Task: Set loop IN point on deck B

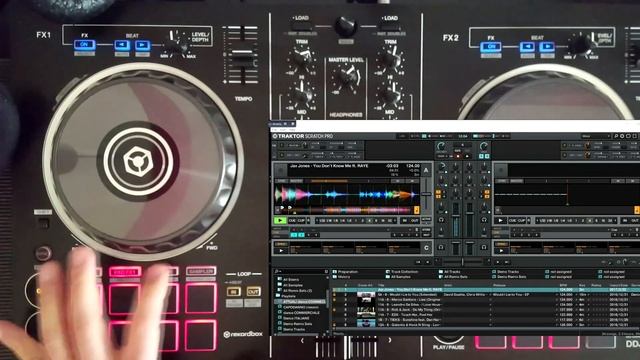Action: tap(625, 220)
